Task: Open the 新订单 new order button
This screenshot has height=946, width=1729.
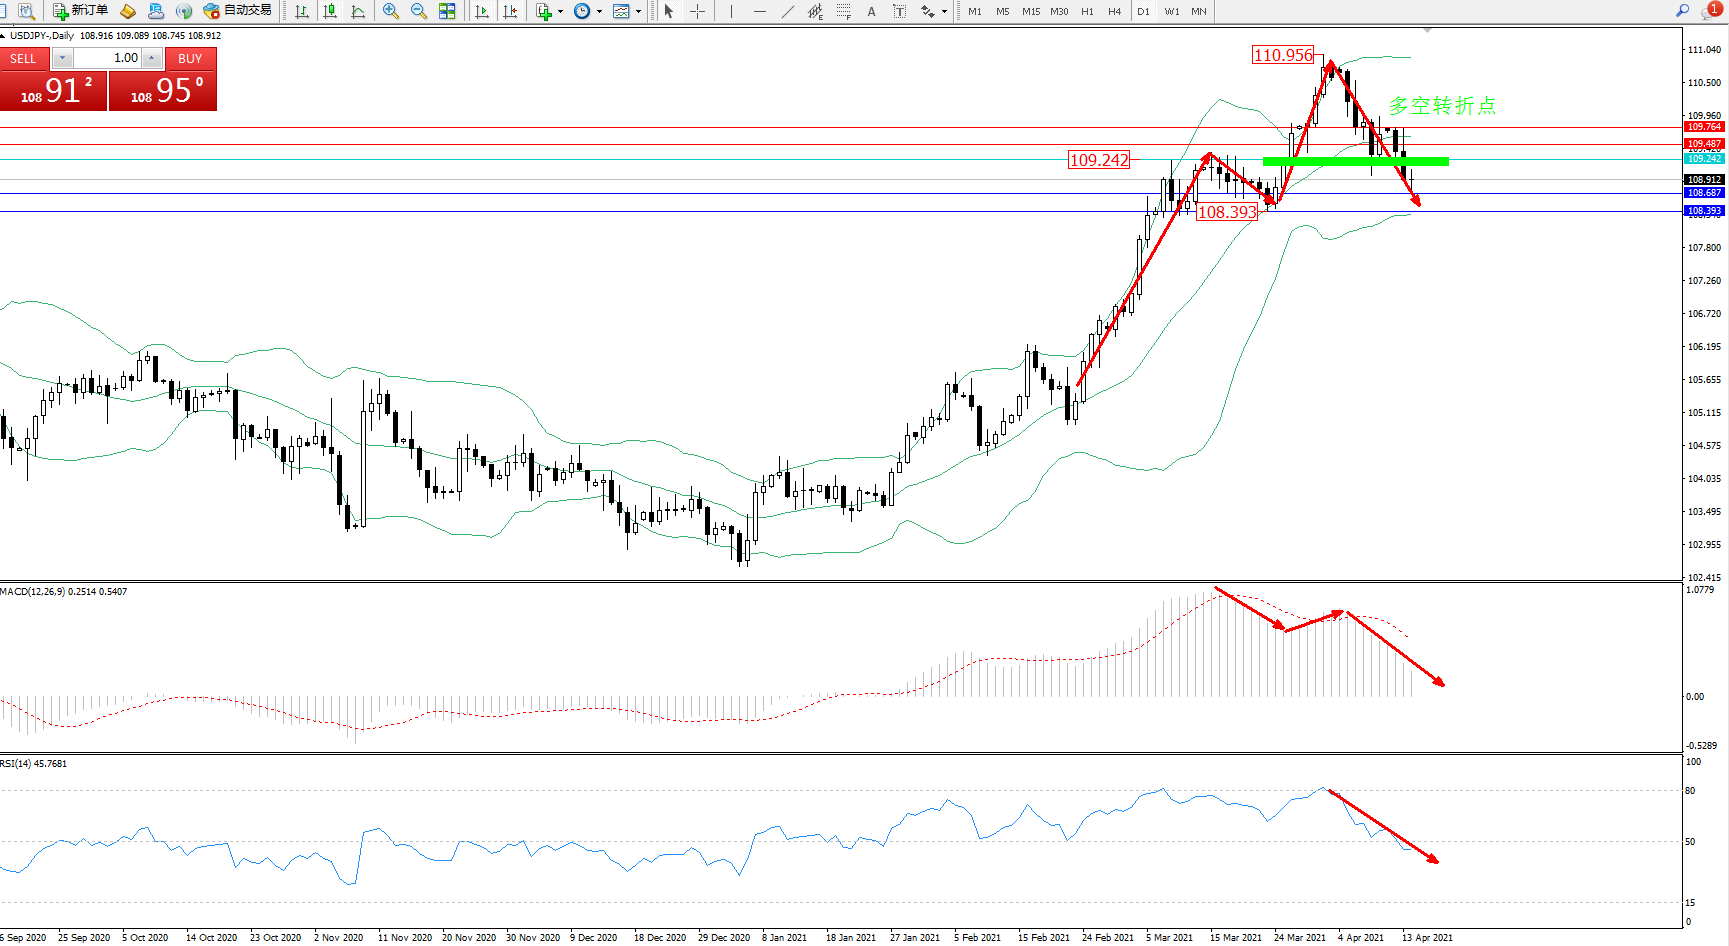Action: pyautogui.click(x=81, y=11)
